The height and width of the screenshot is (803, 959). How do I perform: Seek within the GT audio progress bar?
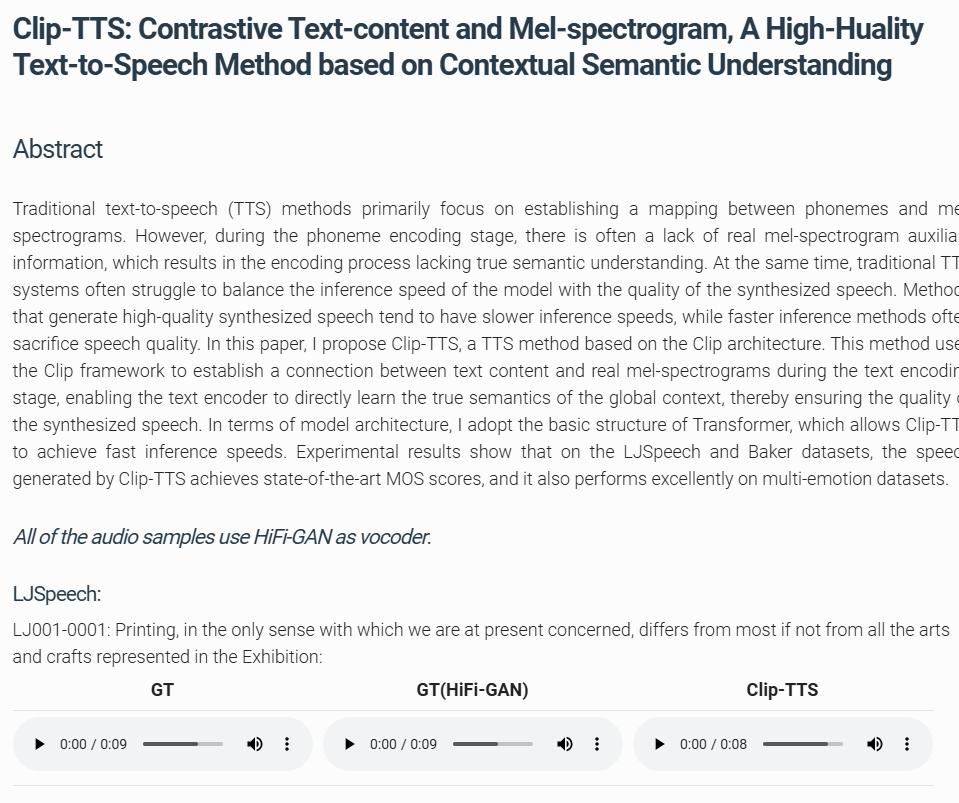point(183,744)
